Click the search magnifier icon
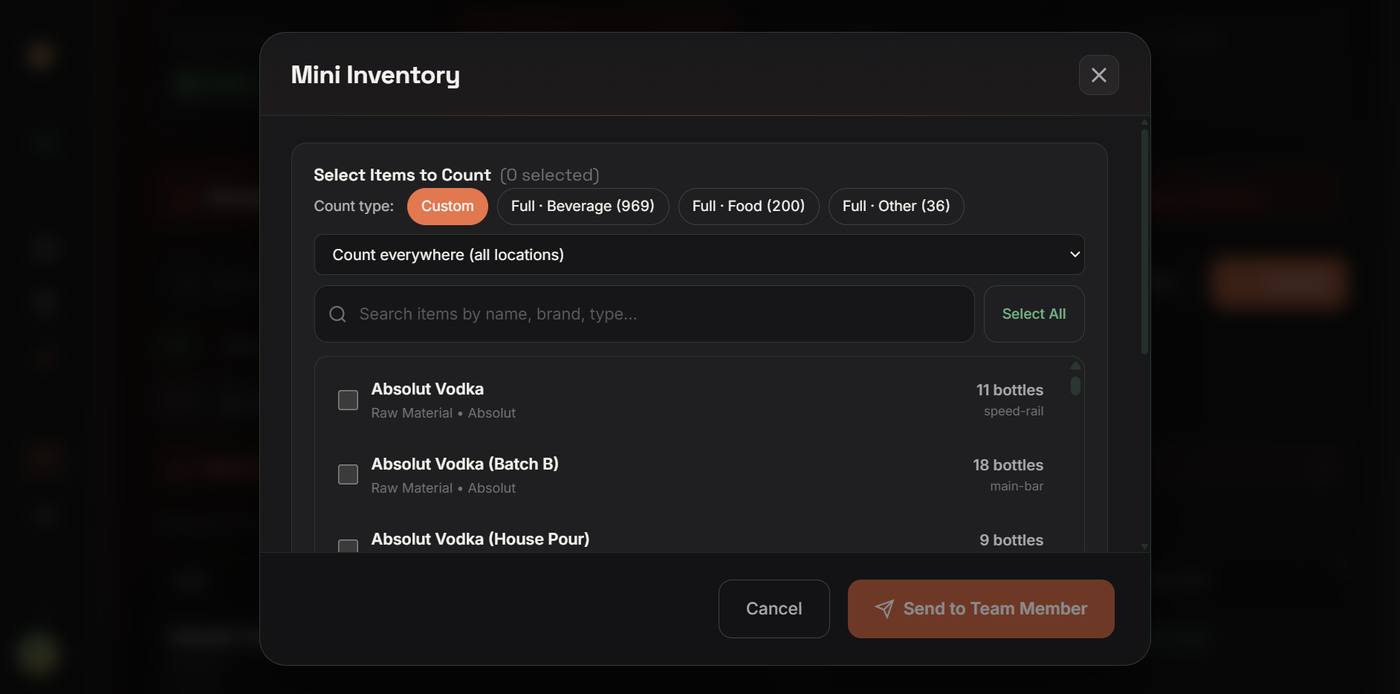 tap(338, 314)
